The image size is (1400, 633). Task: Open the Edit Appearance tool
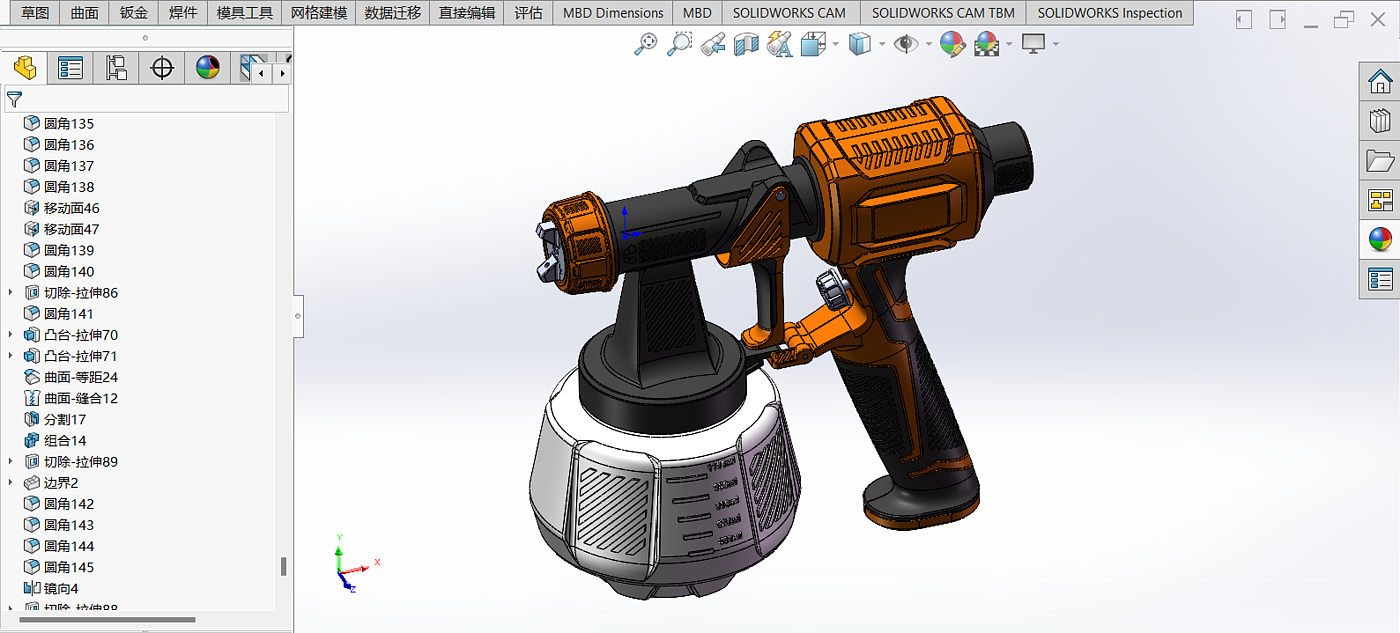(953, 44)
